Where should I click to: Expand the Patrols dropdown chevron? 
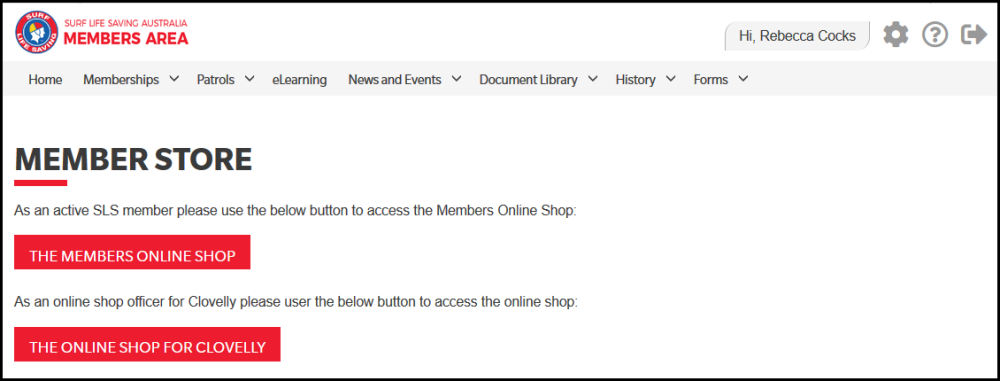249,79
